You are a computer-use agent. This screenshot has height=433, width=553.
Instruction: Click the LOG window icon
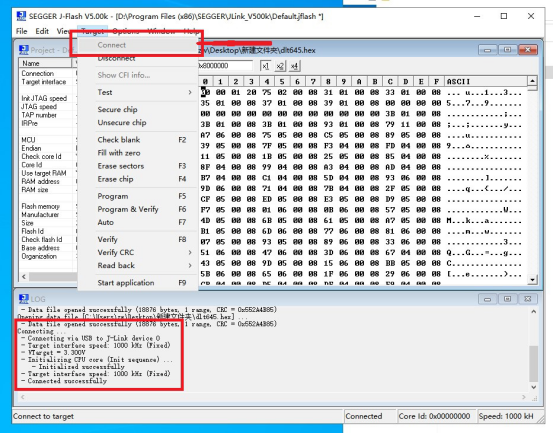coord(24,299)
